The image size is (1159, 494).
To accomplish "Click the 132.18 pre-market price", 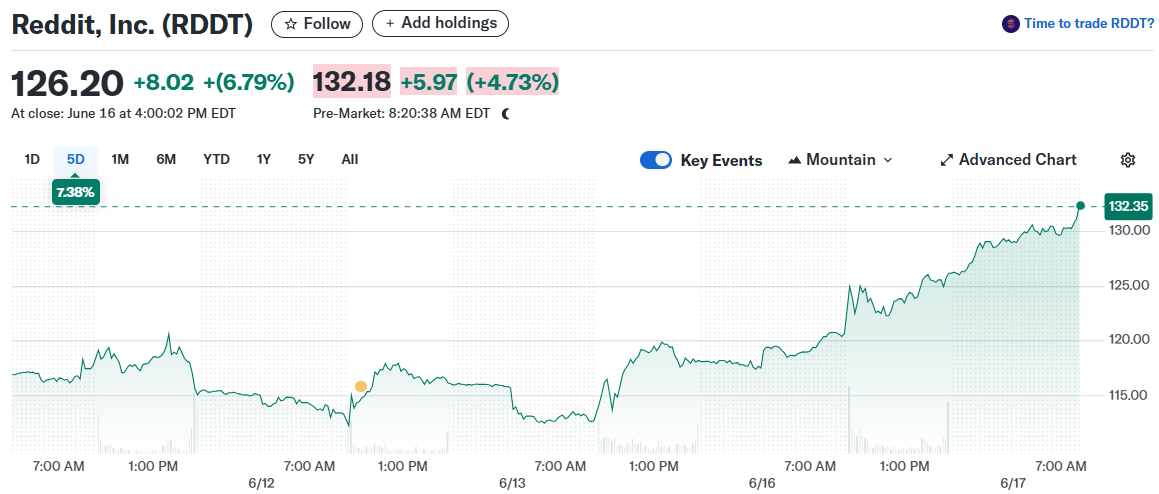I will 352,81.
